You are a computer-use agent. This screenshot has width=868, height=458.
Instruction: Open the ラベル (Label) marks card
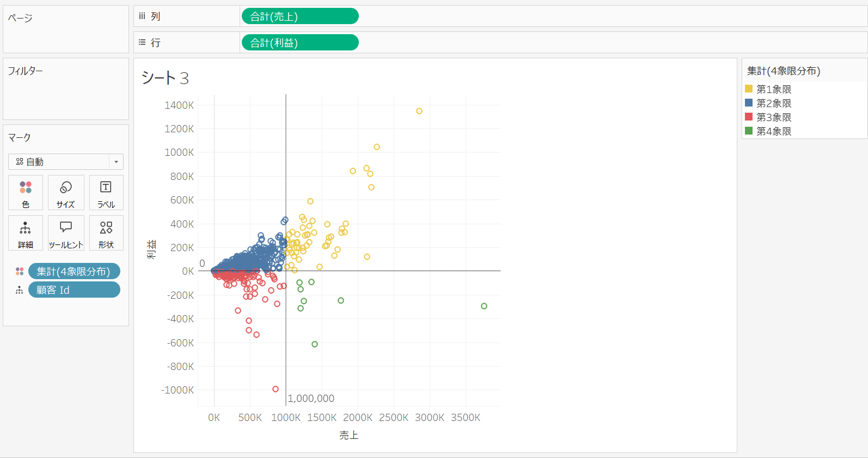[106, 193]
